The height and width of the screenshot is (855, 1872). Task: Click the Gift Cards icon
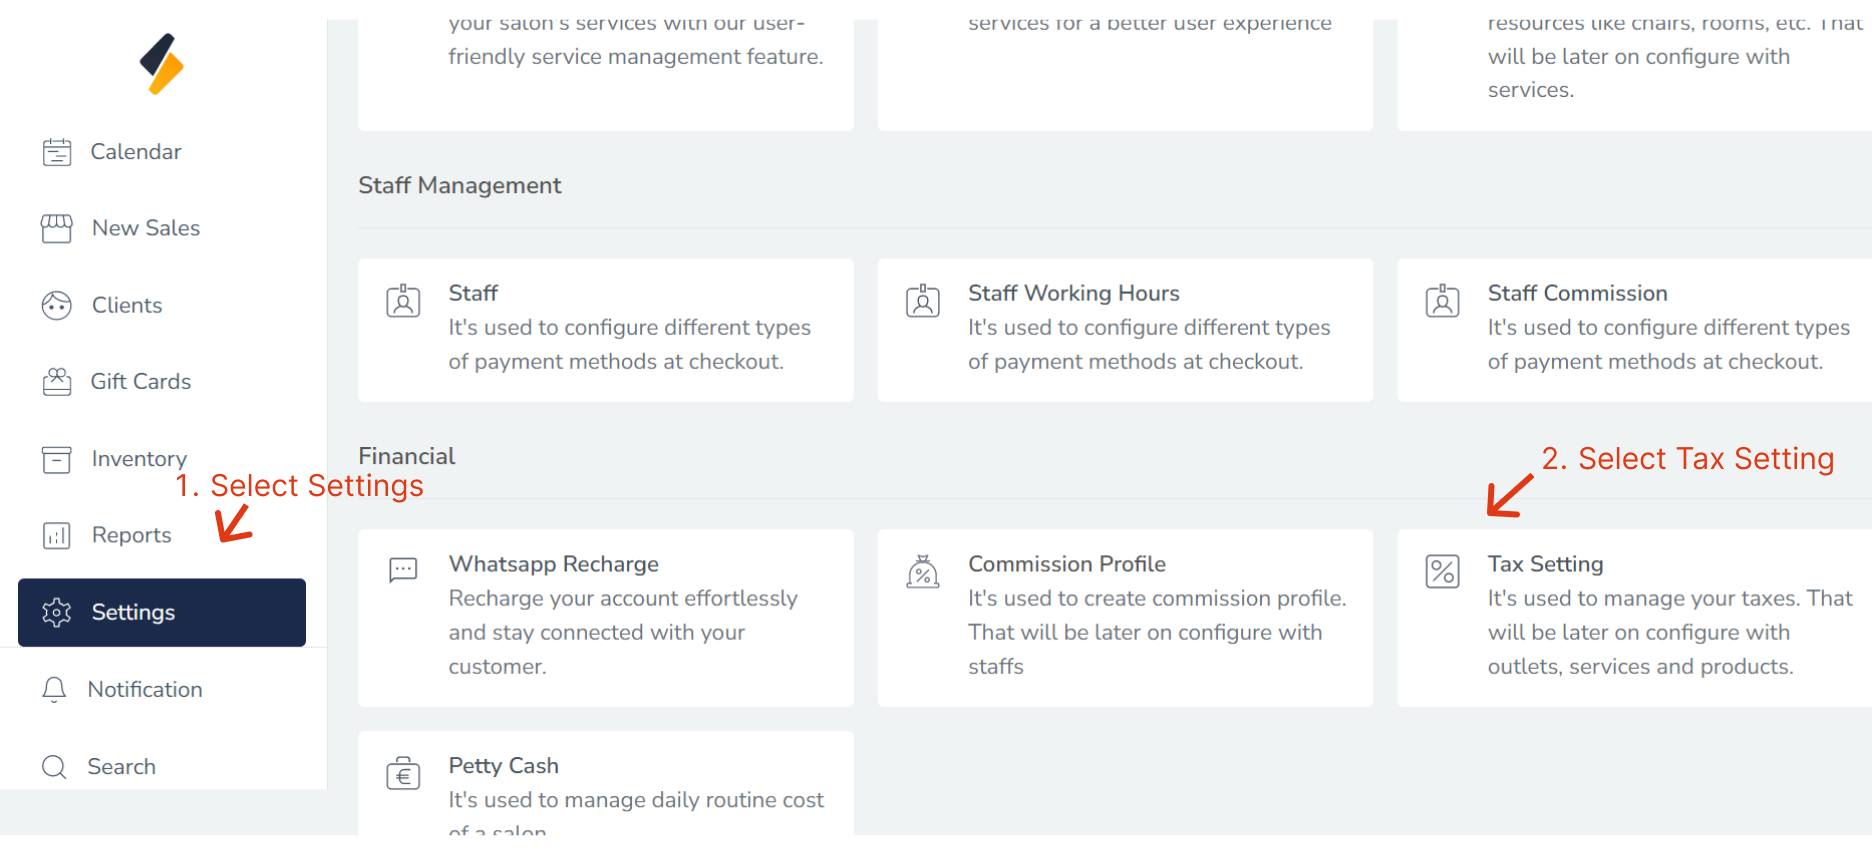[x=57, y=382]
